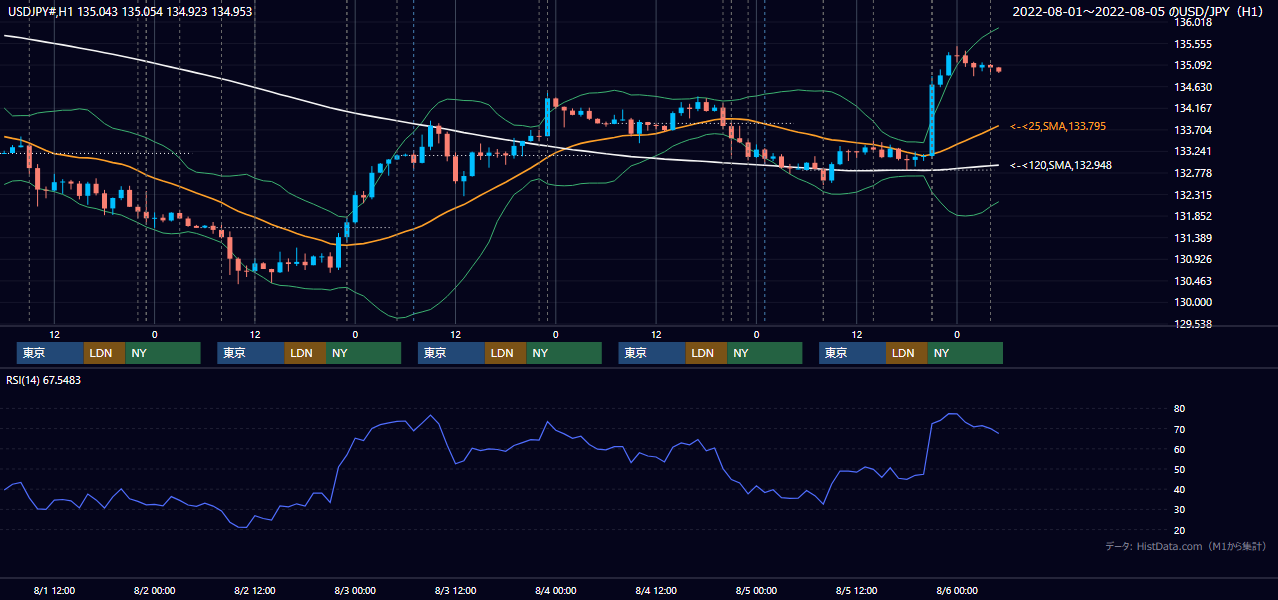Click price axis label 133.241
1278x600 pixels.
tap(1194, 152)
